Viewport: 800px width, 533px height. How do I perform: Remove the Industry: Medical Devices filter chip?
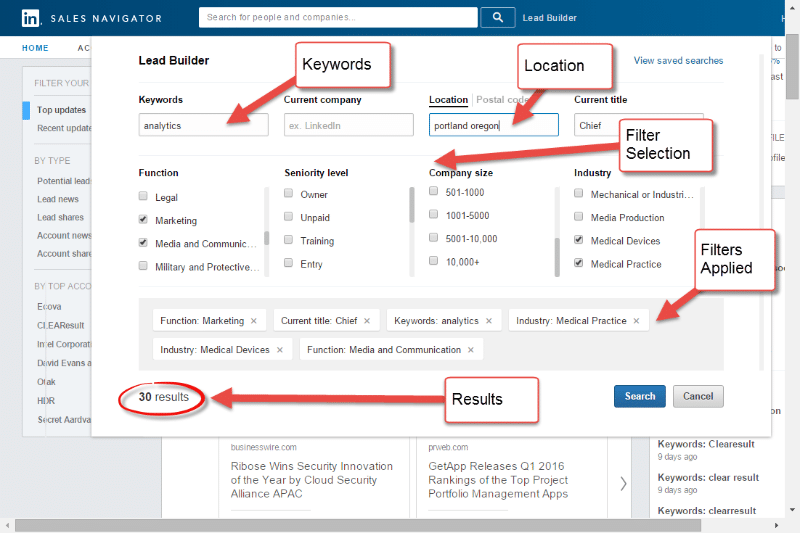280,350
